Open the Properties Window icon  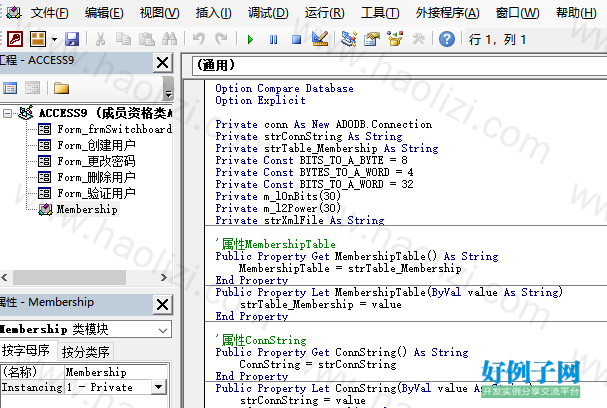(x=372, y=39)
